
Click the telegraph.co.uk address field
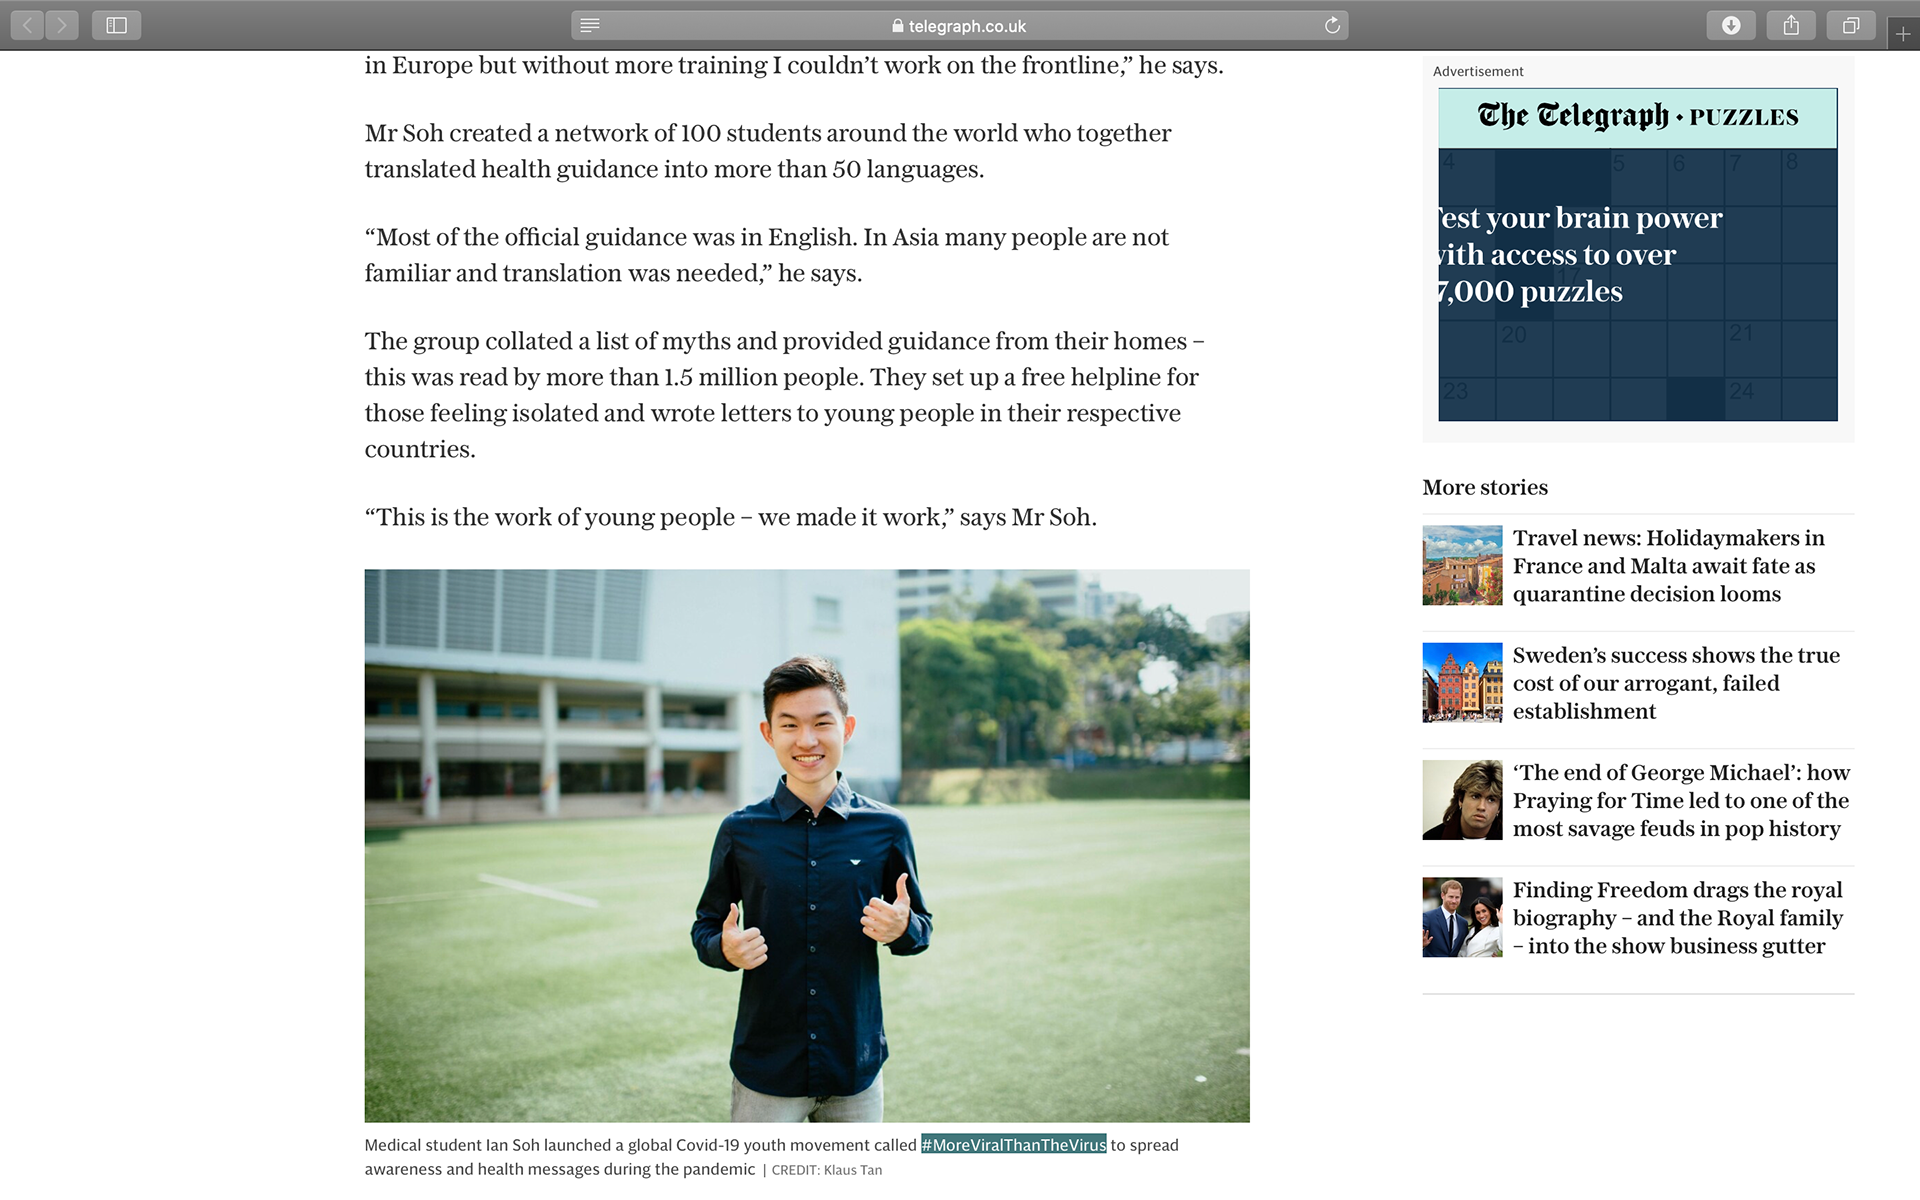(x=959, y=25)
